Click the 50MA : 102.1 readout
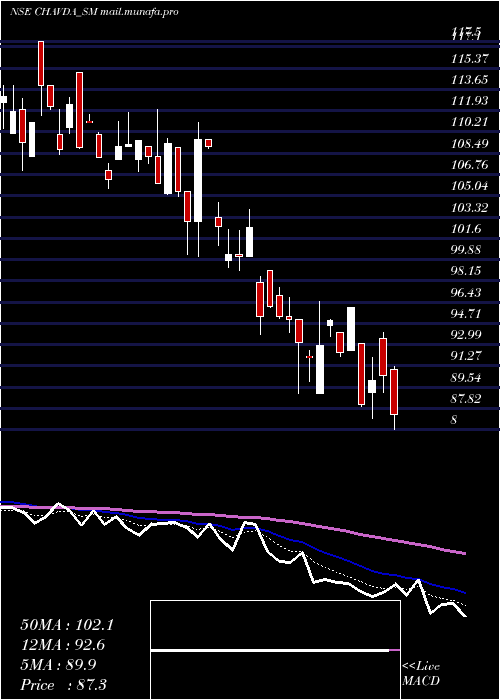 click(x=67, y=625)
